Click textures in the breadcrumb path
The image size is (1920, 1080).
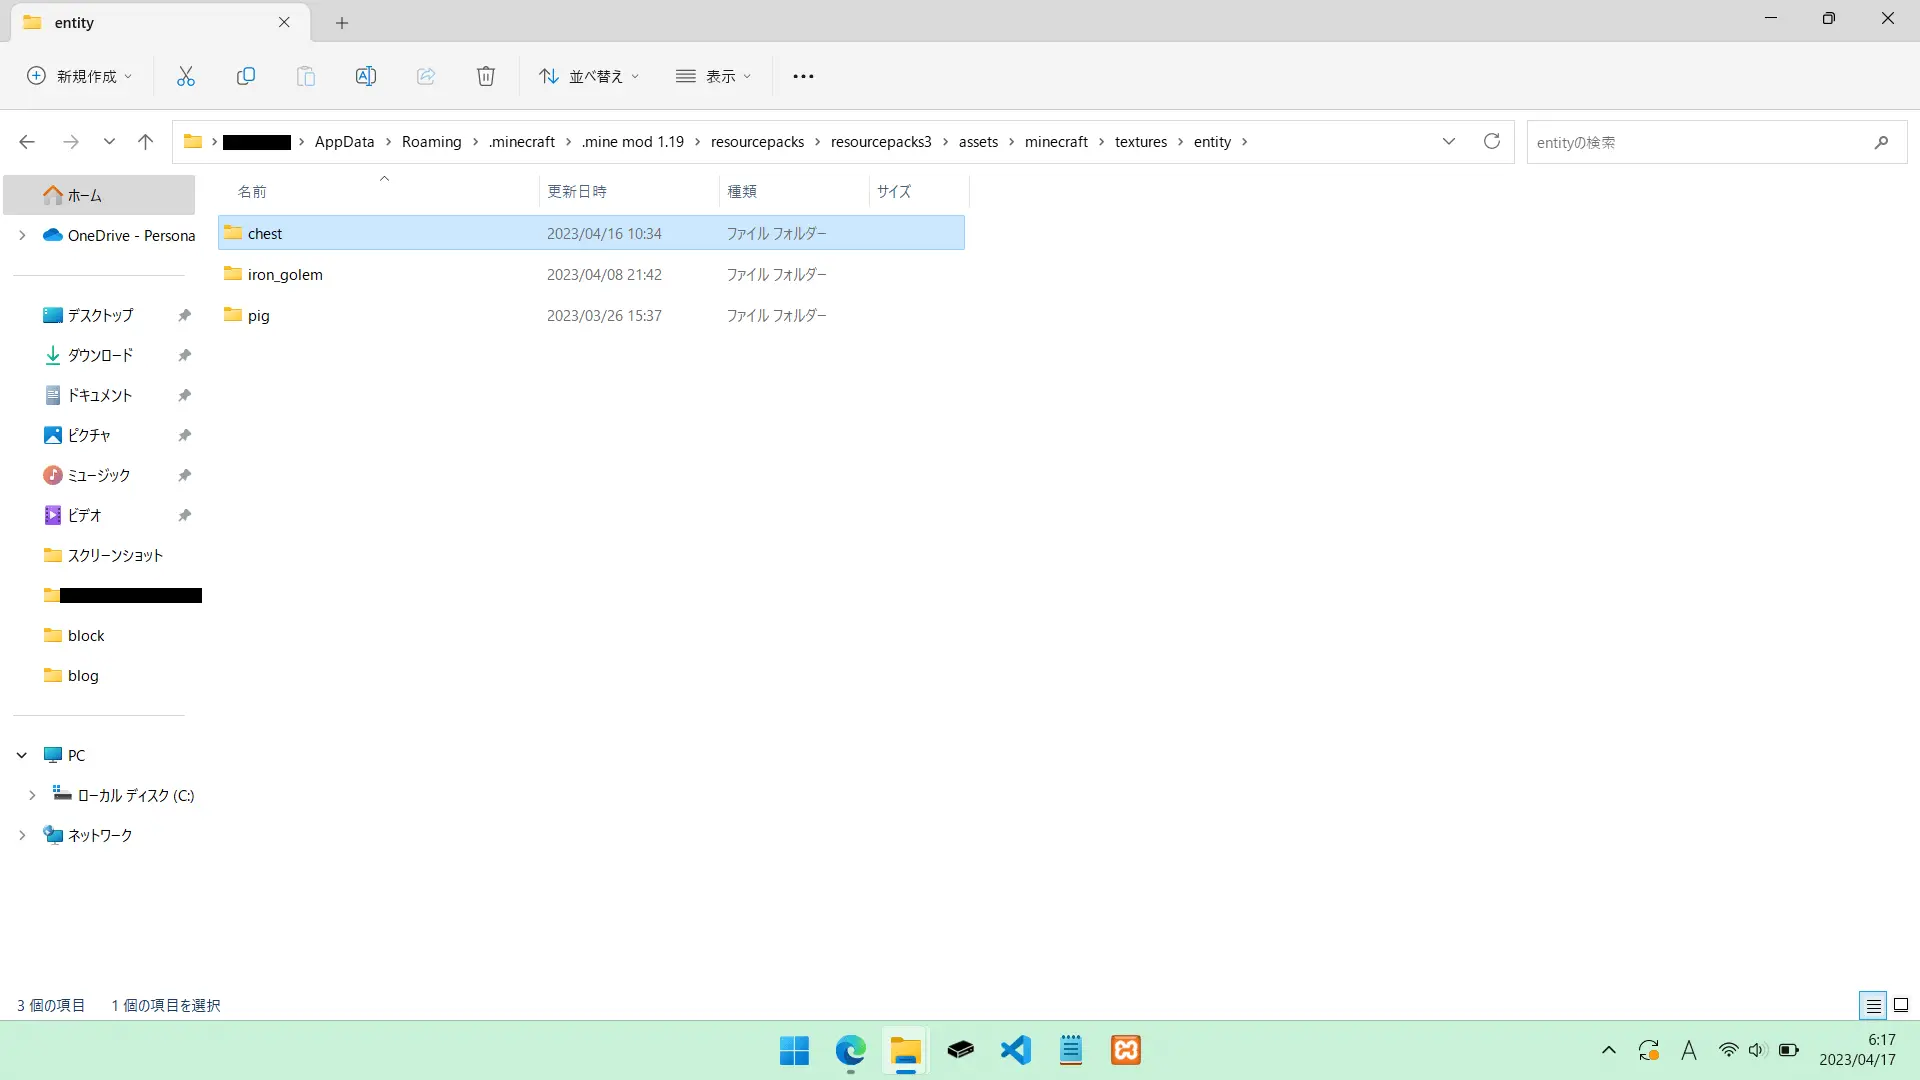pyautogui.click(x=1141, y=142)
